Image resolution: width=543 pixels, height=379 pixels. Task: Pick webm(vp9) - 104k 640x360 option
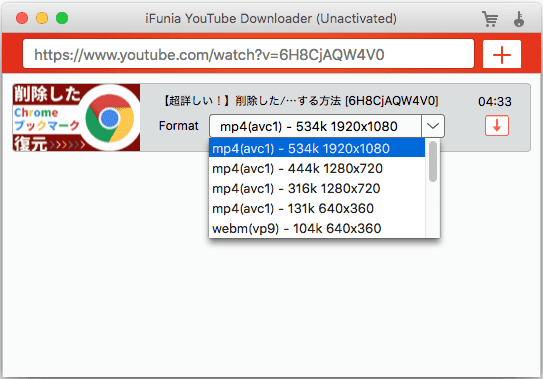click(x=317, y=228)
